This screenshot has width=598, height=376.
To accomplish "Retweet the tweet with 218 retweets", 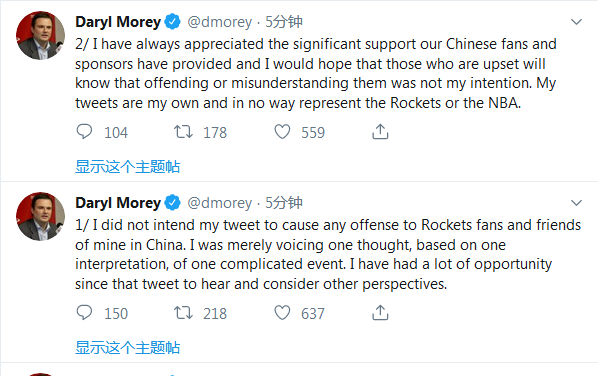I will pos(183,313).
